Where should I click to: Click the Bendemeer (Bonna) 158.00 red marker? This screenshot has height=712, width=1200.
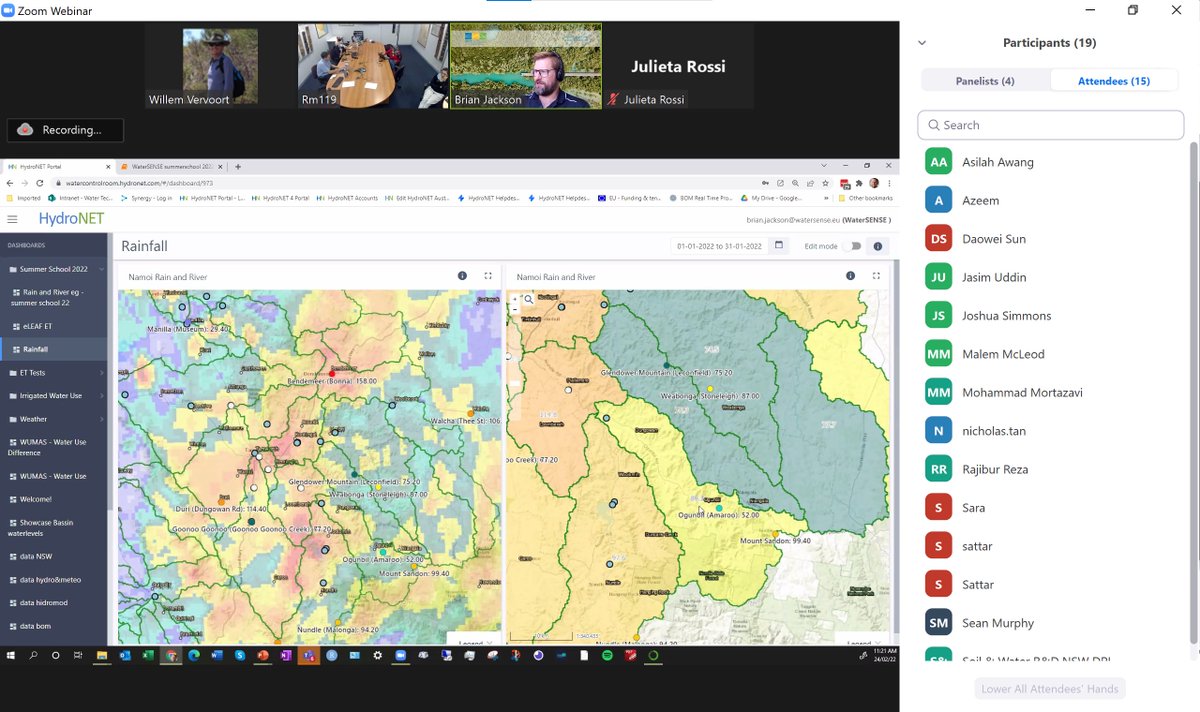(x=333, y=373)
